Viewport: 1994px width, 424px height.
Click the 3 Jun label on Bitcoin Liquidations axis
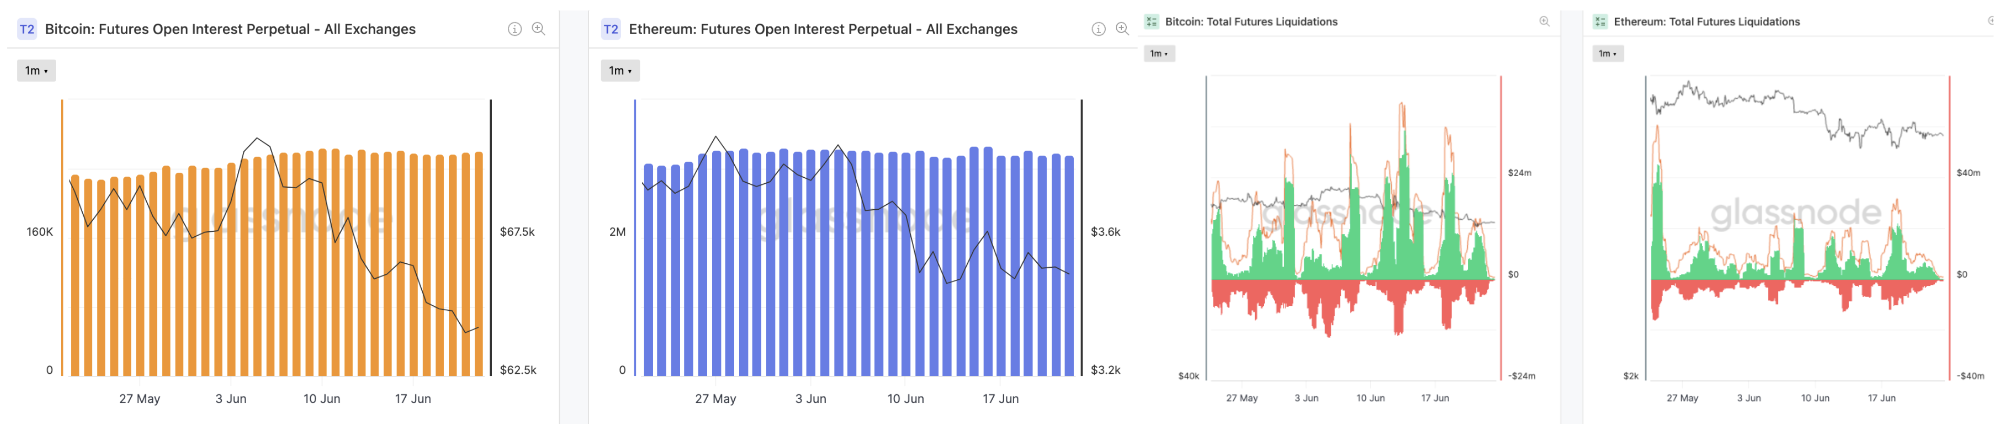[1306, 398]
